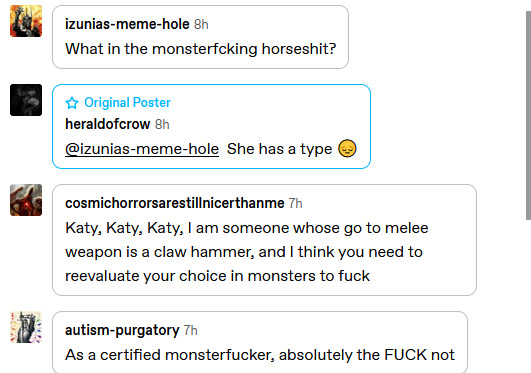The height and width of the screenshot is (373, 531).
Task: Click the "As a certified monsterfucker" comment
Action: tap(260, 355)
